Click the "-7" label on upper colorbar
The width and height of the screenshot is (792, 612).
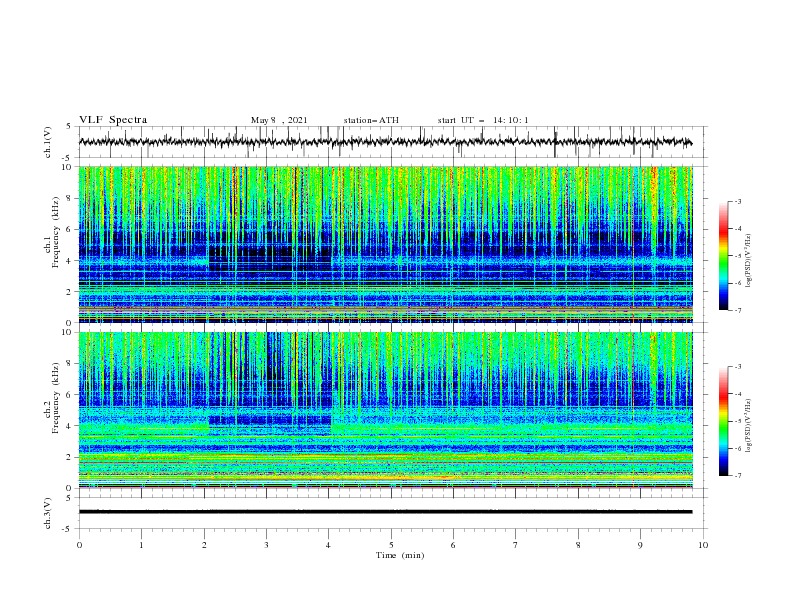click(x=738, y=310)
